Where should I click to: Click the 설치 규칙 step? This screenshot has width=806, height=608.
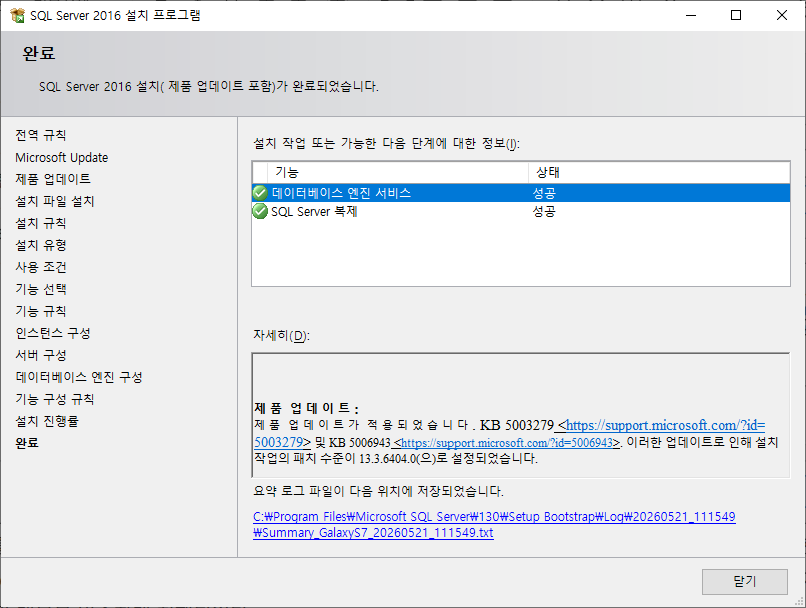coord(41,223)
